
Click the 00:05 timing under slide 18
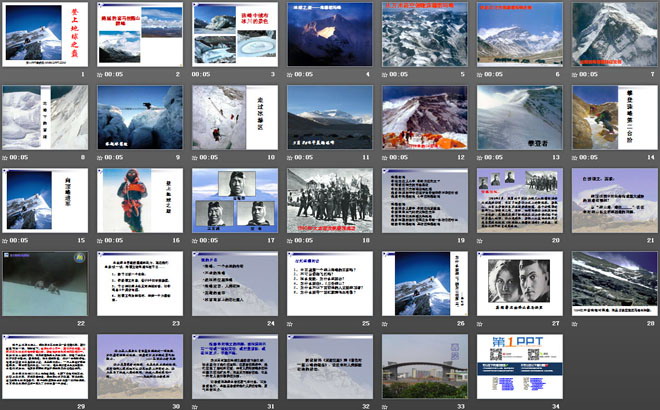(x=303, y=240)
